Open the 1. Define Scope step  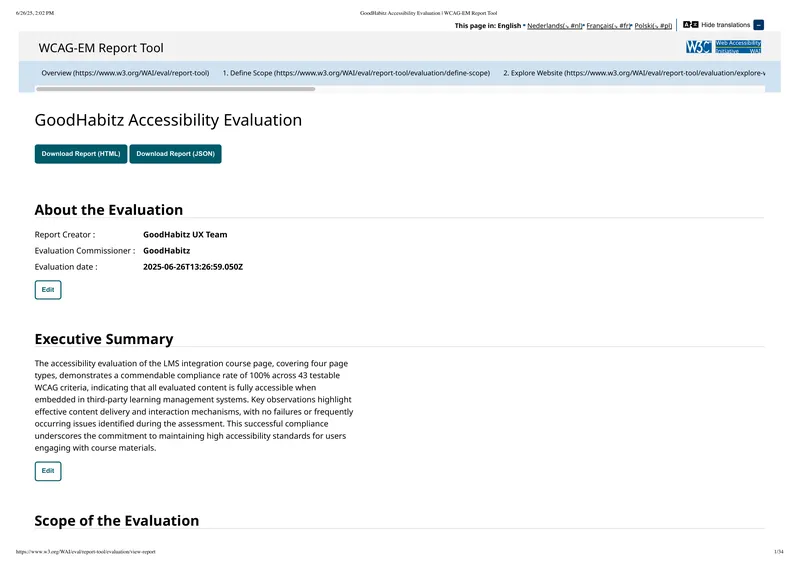click(x=356, y=73)
